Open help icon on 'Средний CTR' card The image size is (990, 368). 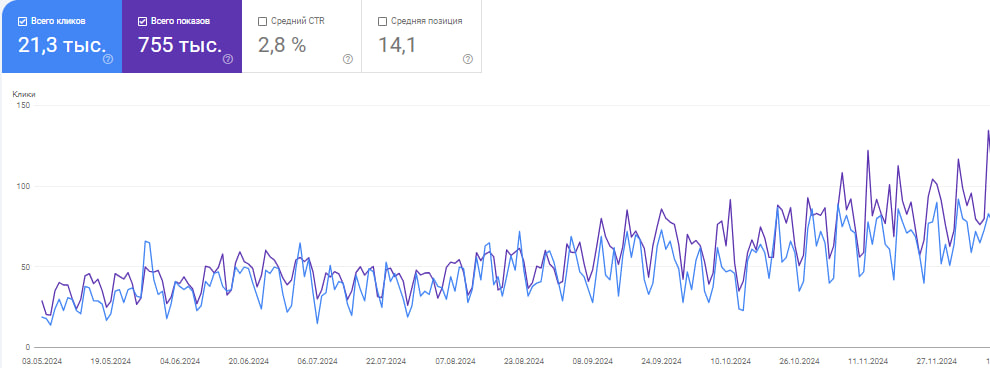point(348,59)
